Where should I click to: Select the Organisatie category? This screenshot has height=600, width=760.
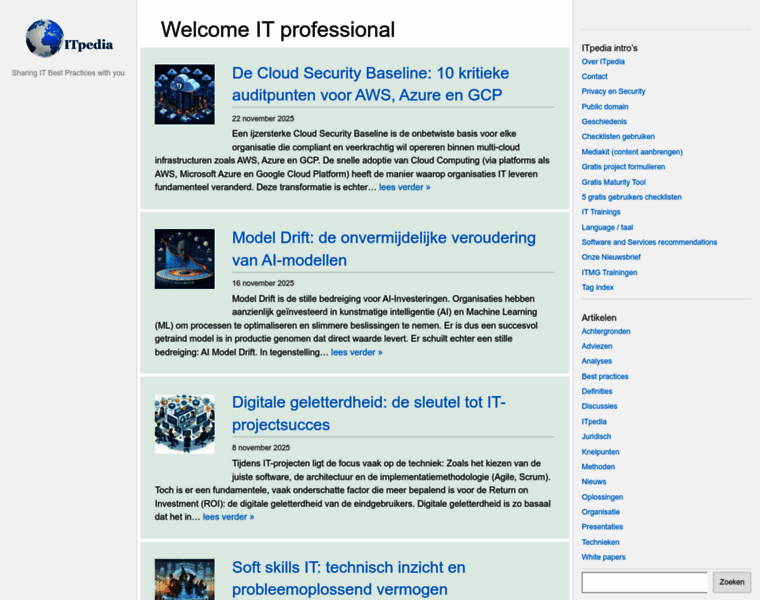coord(601,512)
